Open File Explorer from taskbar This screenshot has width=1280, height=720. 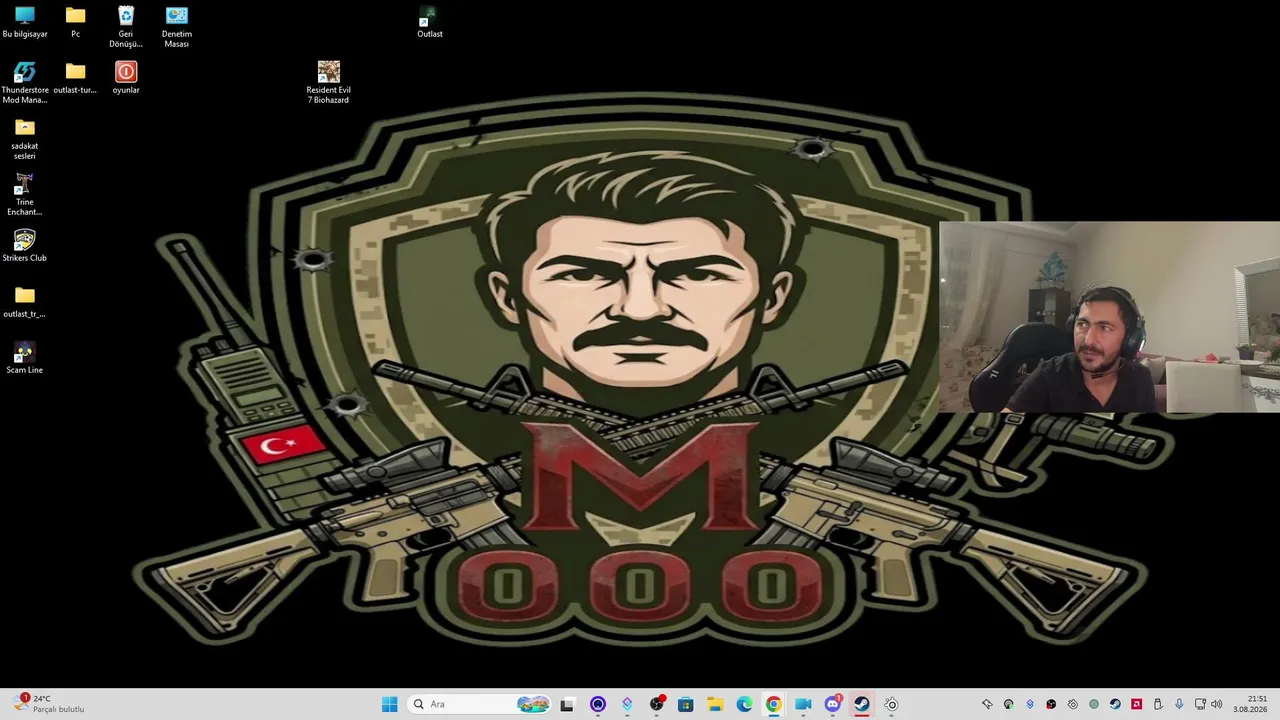pyautogui.click(x=715, y=704)
